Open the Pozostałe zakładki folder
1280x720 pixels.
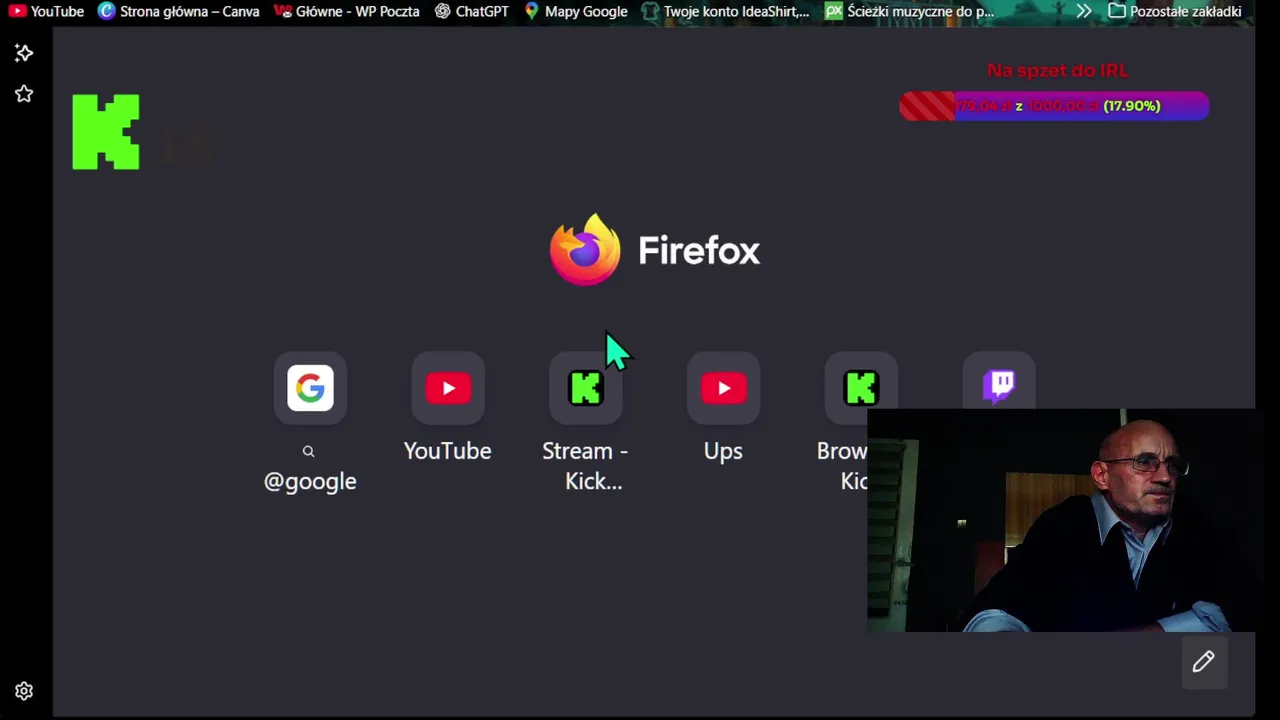point(1175,11)
